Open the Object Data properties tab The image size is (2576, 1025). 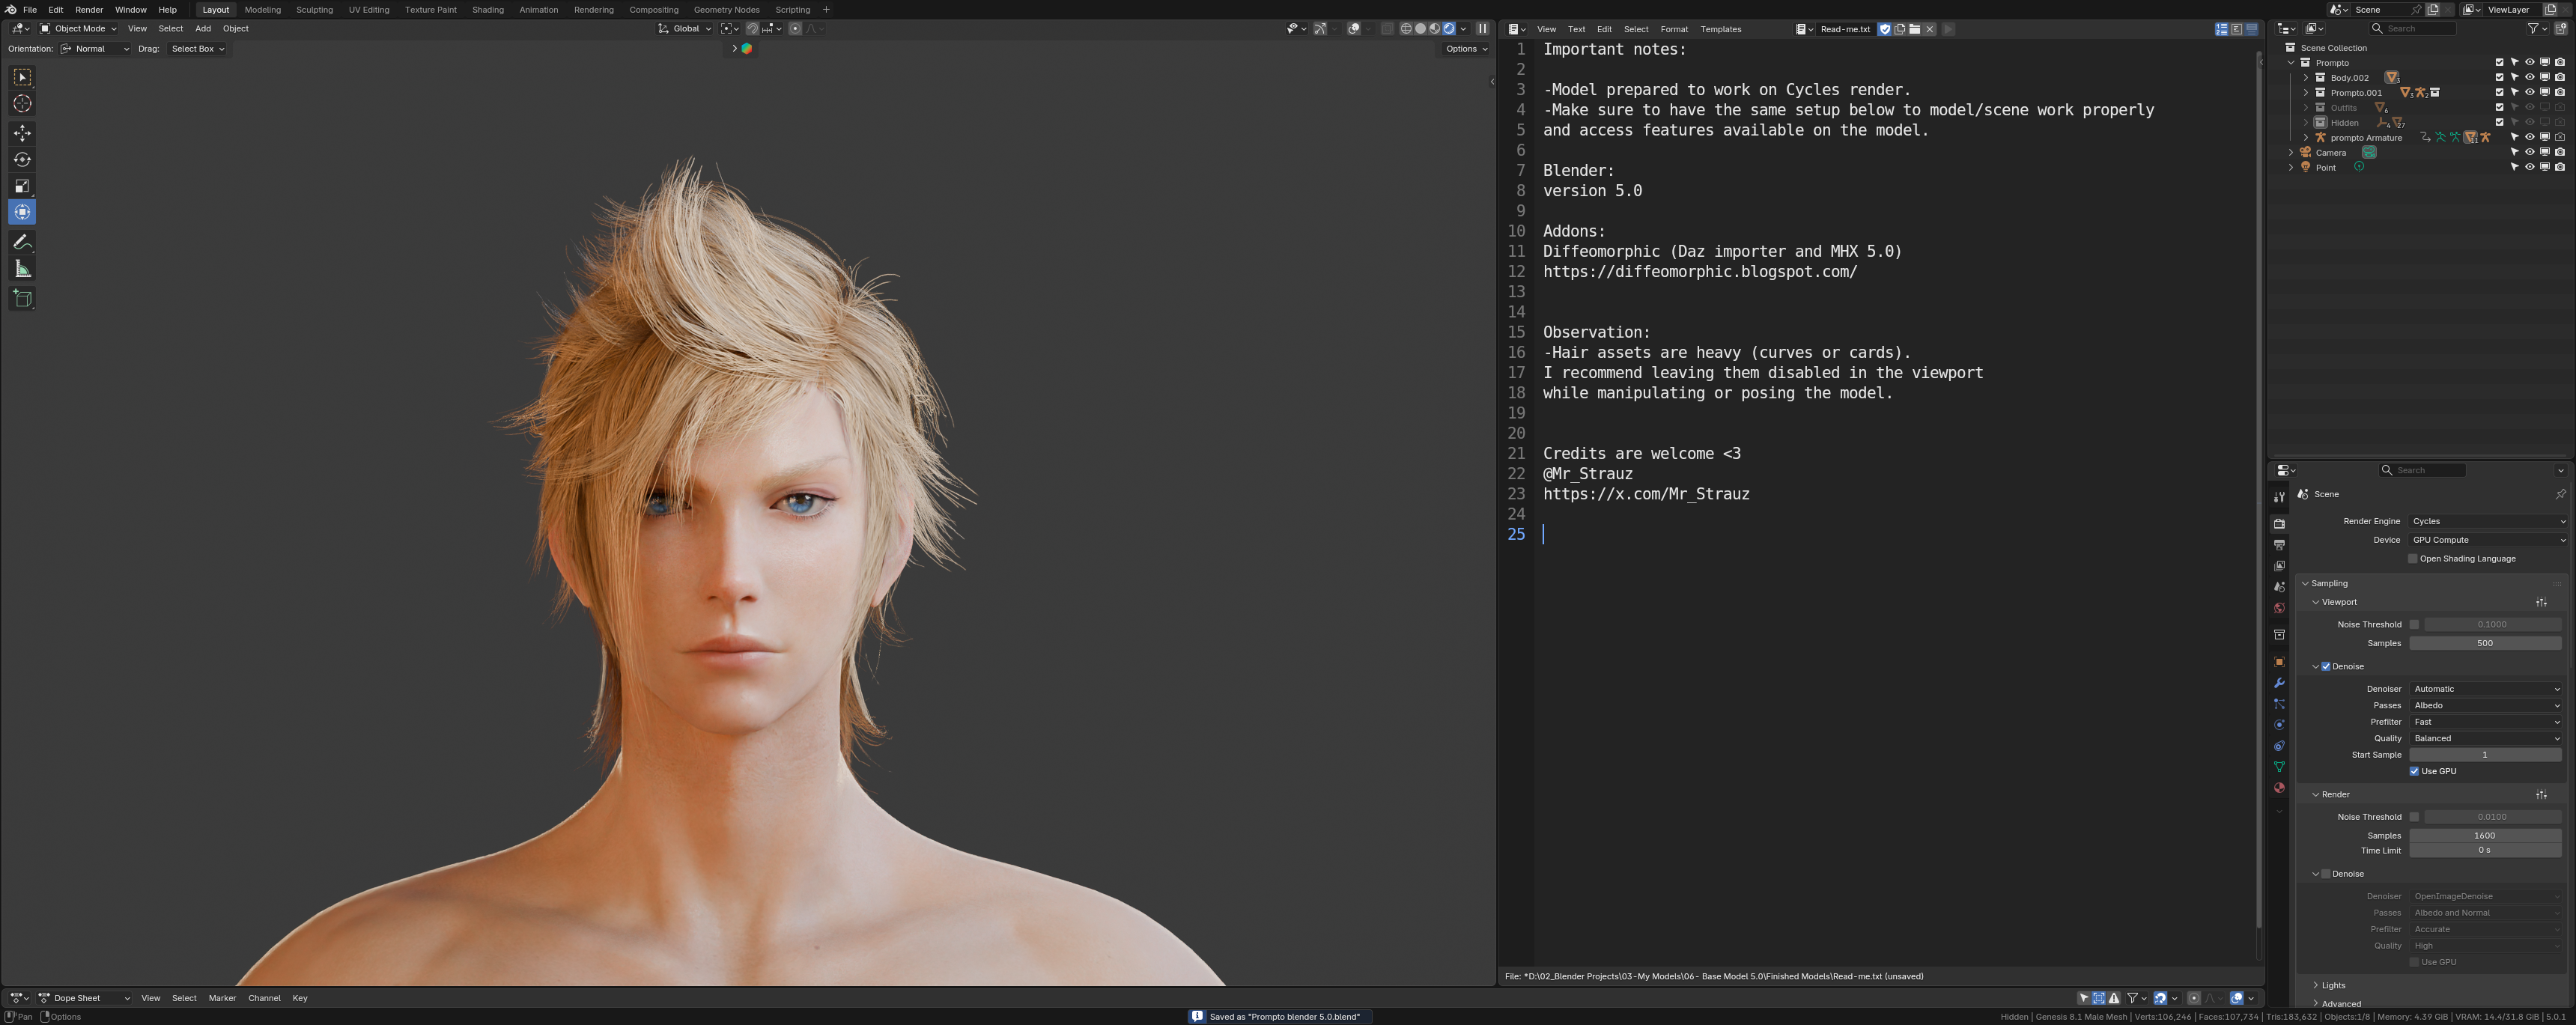pyautogui.click(x=2279, y=767)
